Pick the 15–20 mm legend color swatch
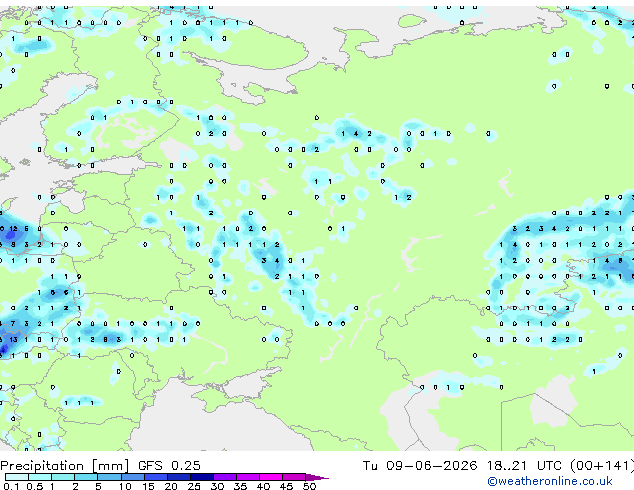Viewport: 634px width, 490px height. (x=155, y=477)
